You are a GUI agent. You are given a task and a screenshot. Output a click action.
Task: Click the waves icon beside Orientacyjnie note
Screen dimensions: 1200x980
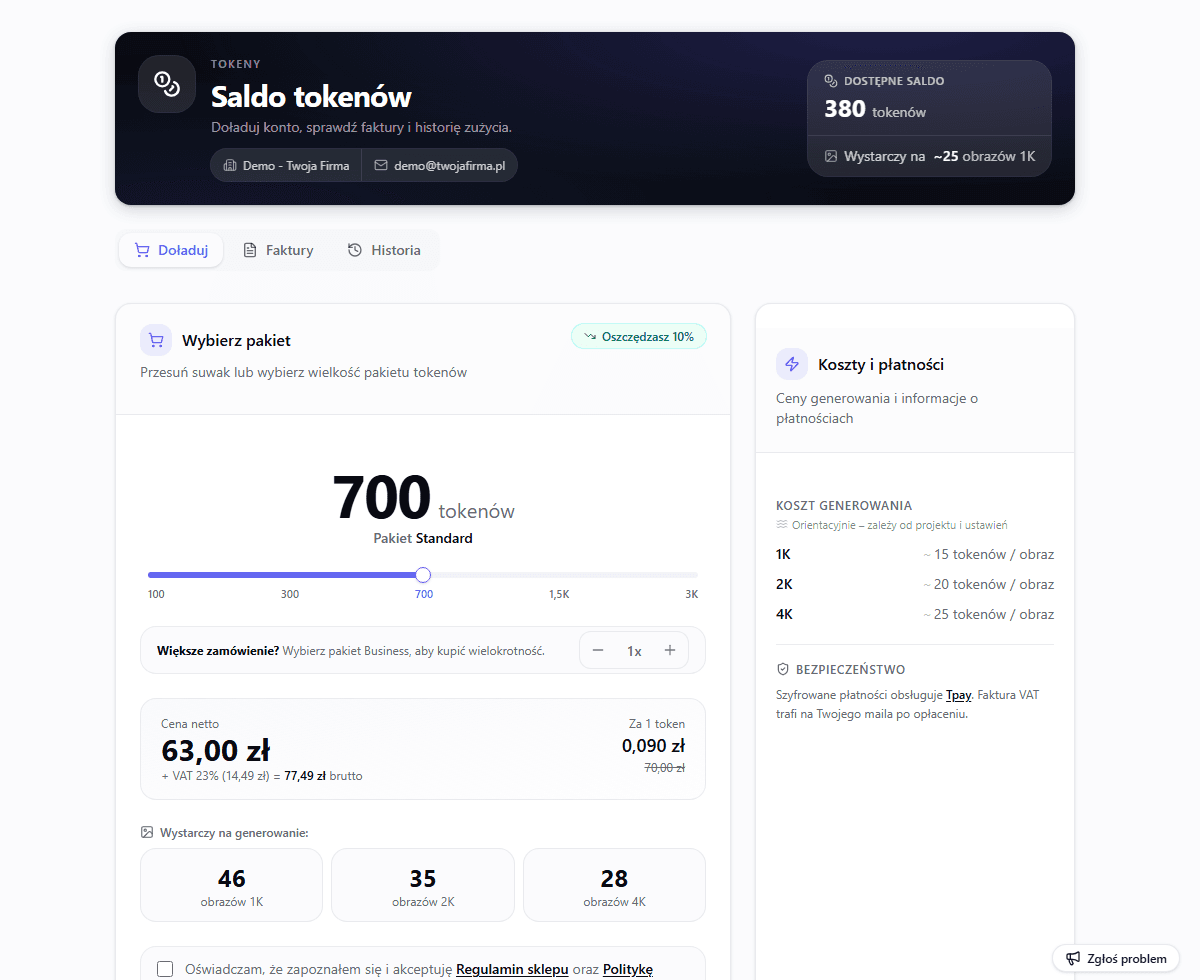782,524
